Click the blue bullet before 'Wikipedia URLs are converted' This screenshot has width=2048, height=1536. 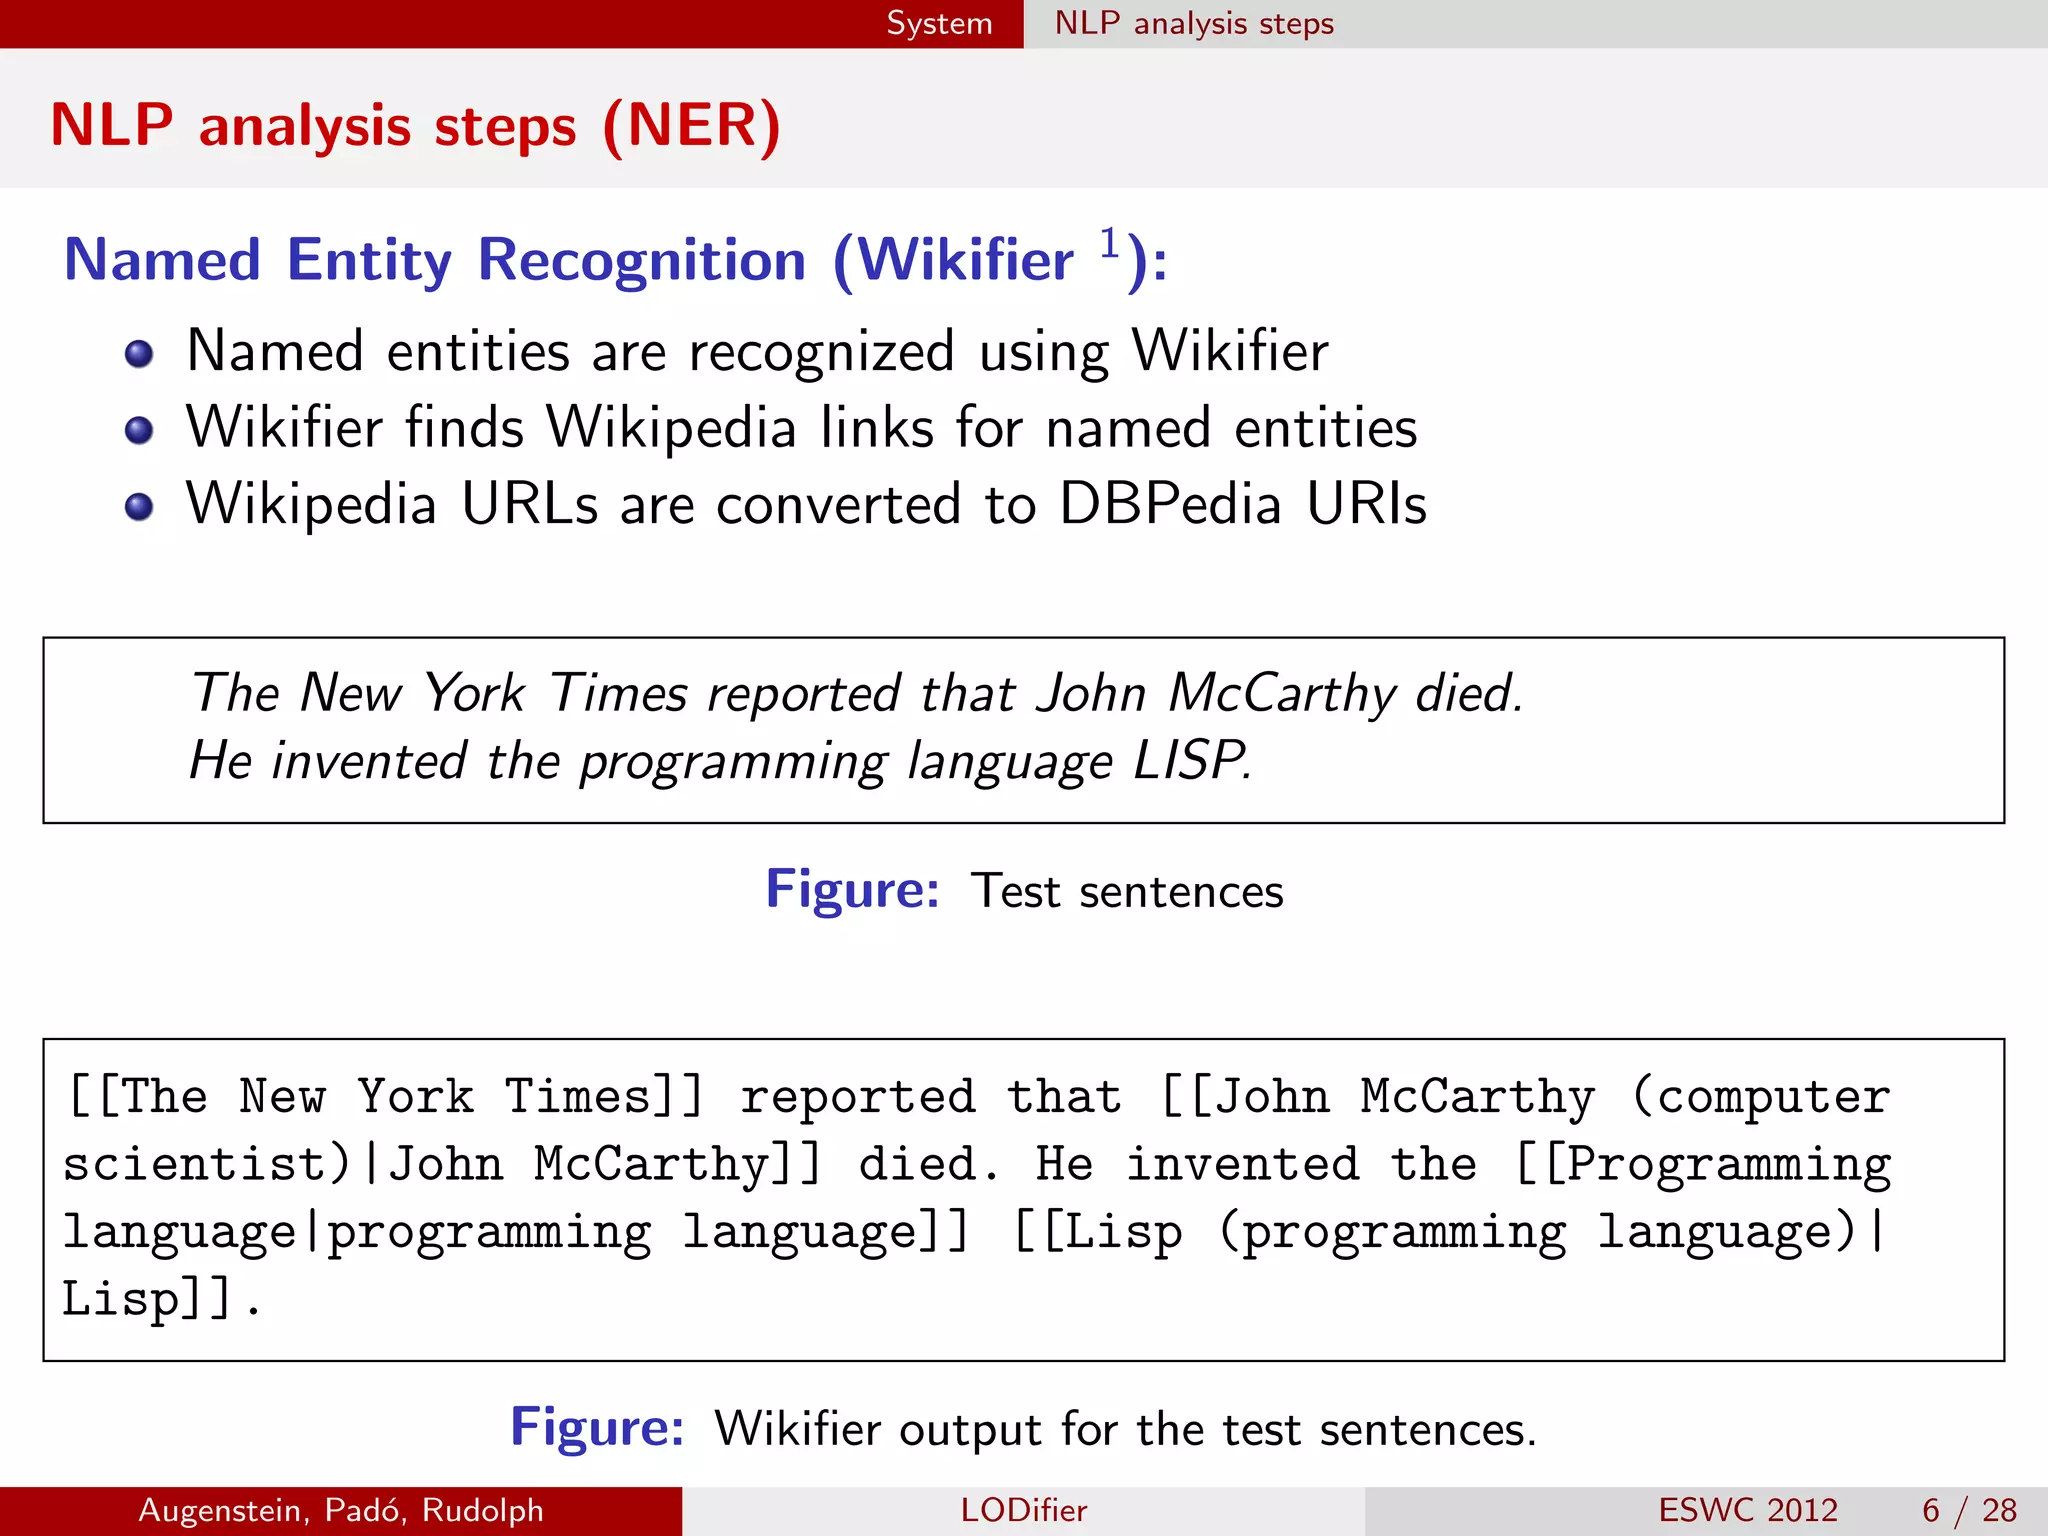pos(139,507)
